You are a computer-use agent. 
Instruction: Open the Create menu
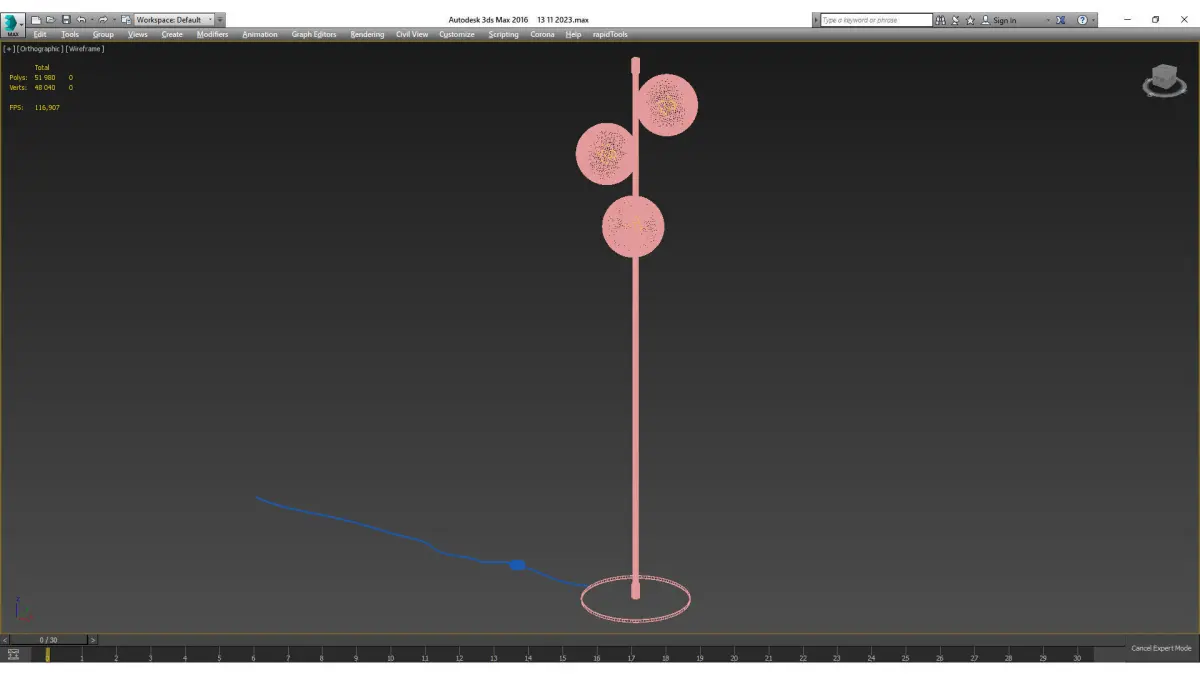coord(172,34)
